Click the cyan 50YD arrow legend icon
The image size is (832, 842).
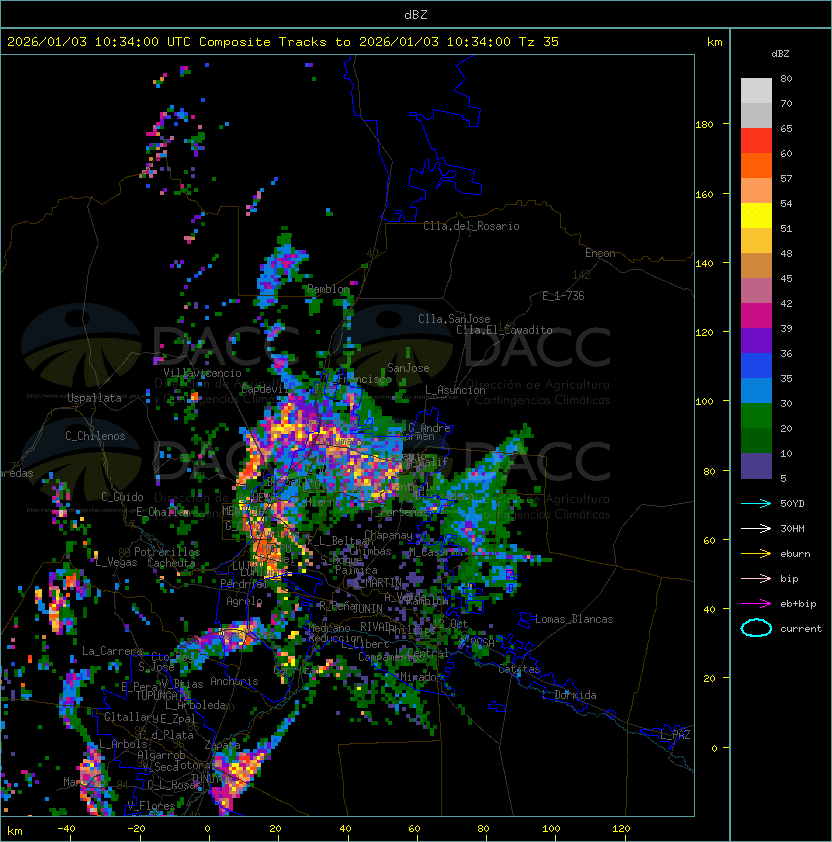(x=756, y=503)
